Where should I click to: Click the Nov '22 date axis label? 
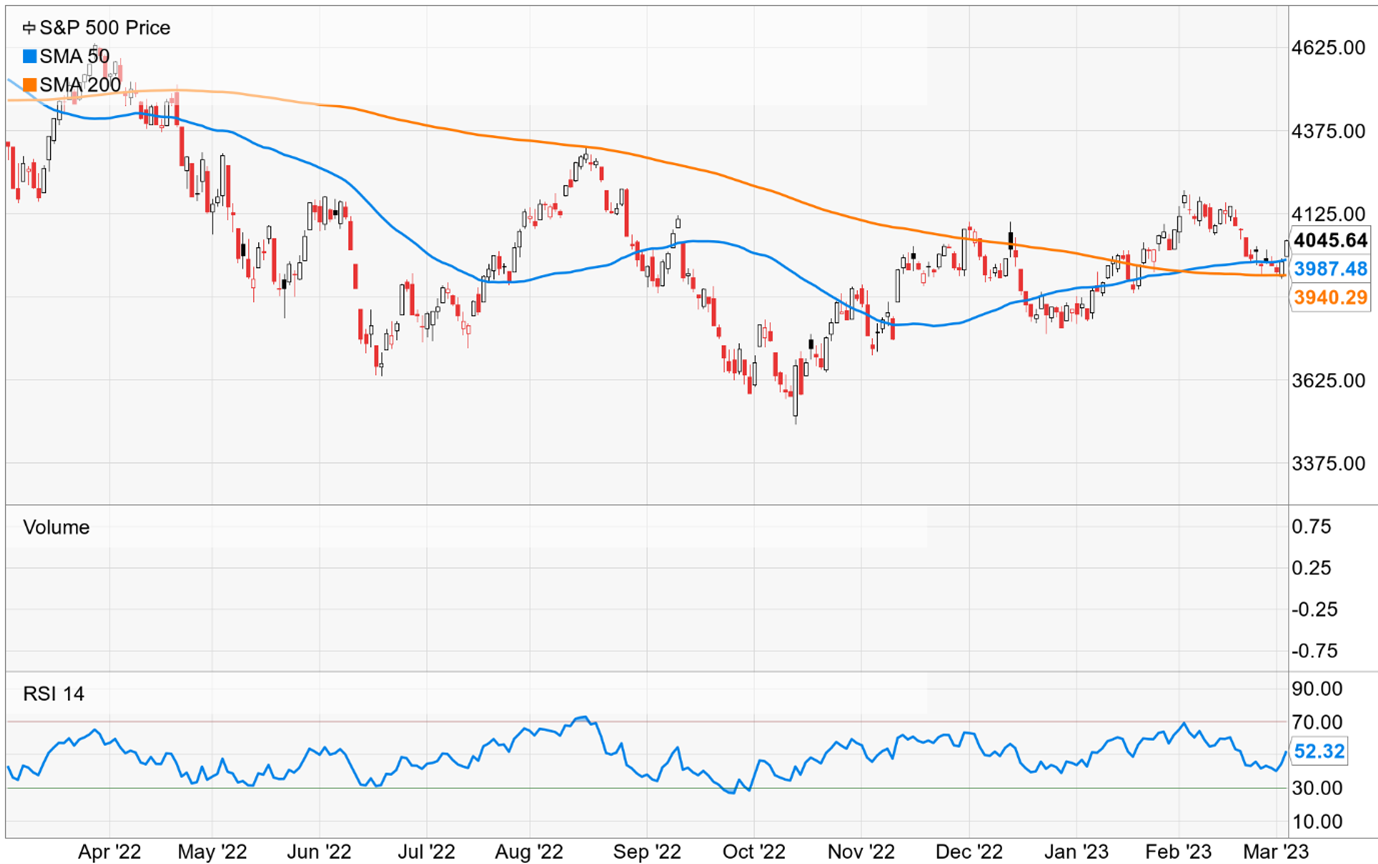pos(860,852)
